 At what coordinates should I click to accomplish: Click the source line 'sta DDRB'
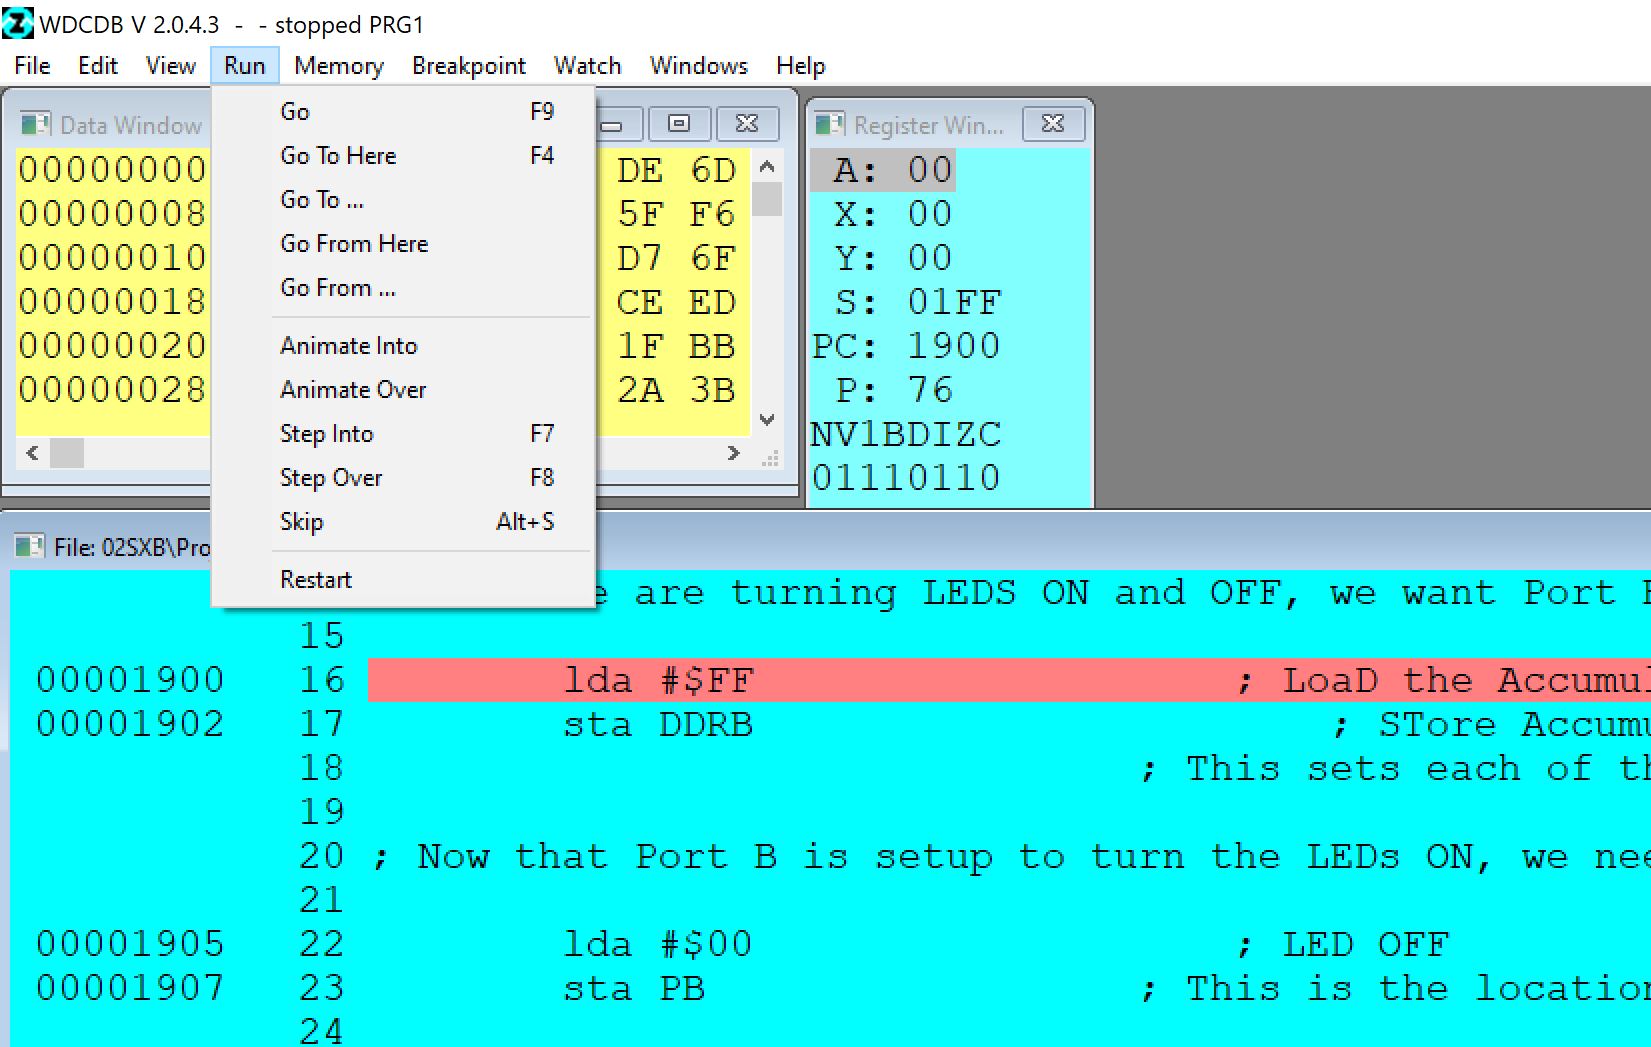click(x=658, y=724)
